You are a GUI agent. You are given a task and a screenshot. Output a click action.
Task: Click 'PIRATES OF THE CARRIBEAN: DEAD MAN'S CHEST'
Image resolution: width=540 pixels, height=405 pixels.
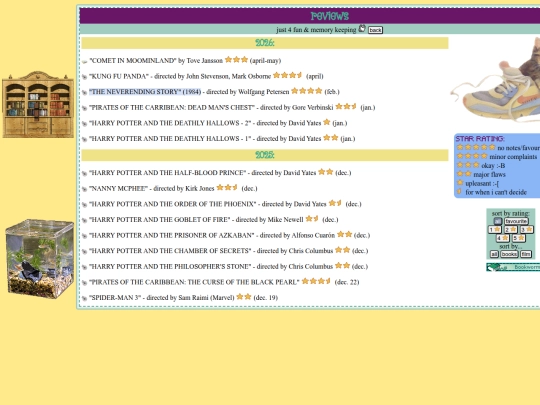tap(172, 107)
